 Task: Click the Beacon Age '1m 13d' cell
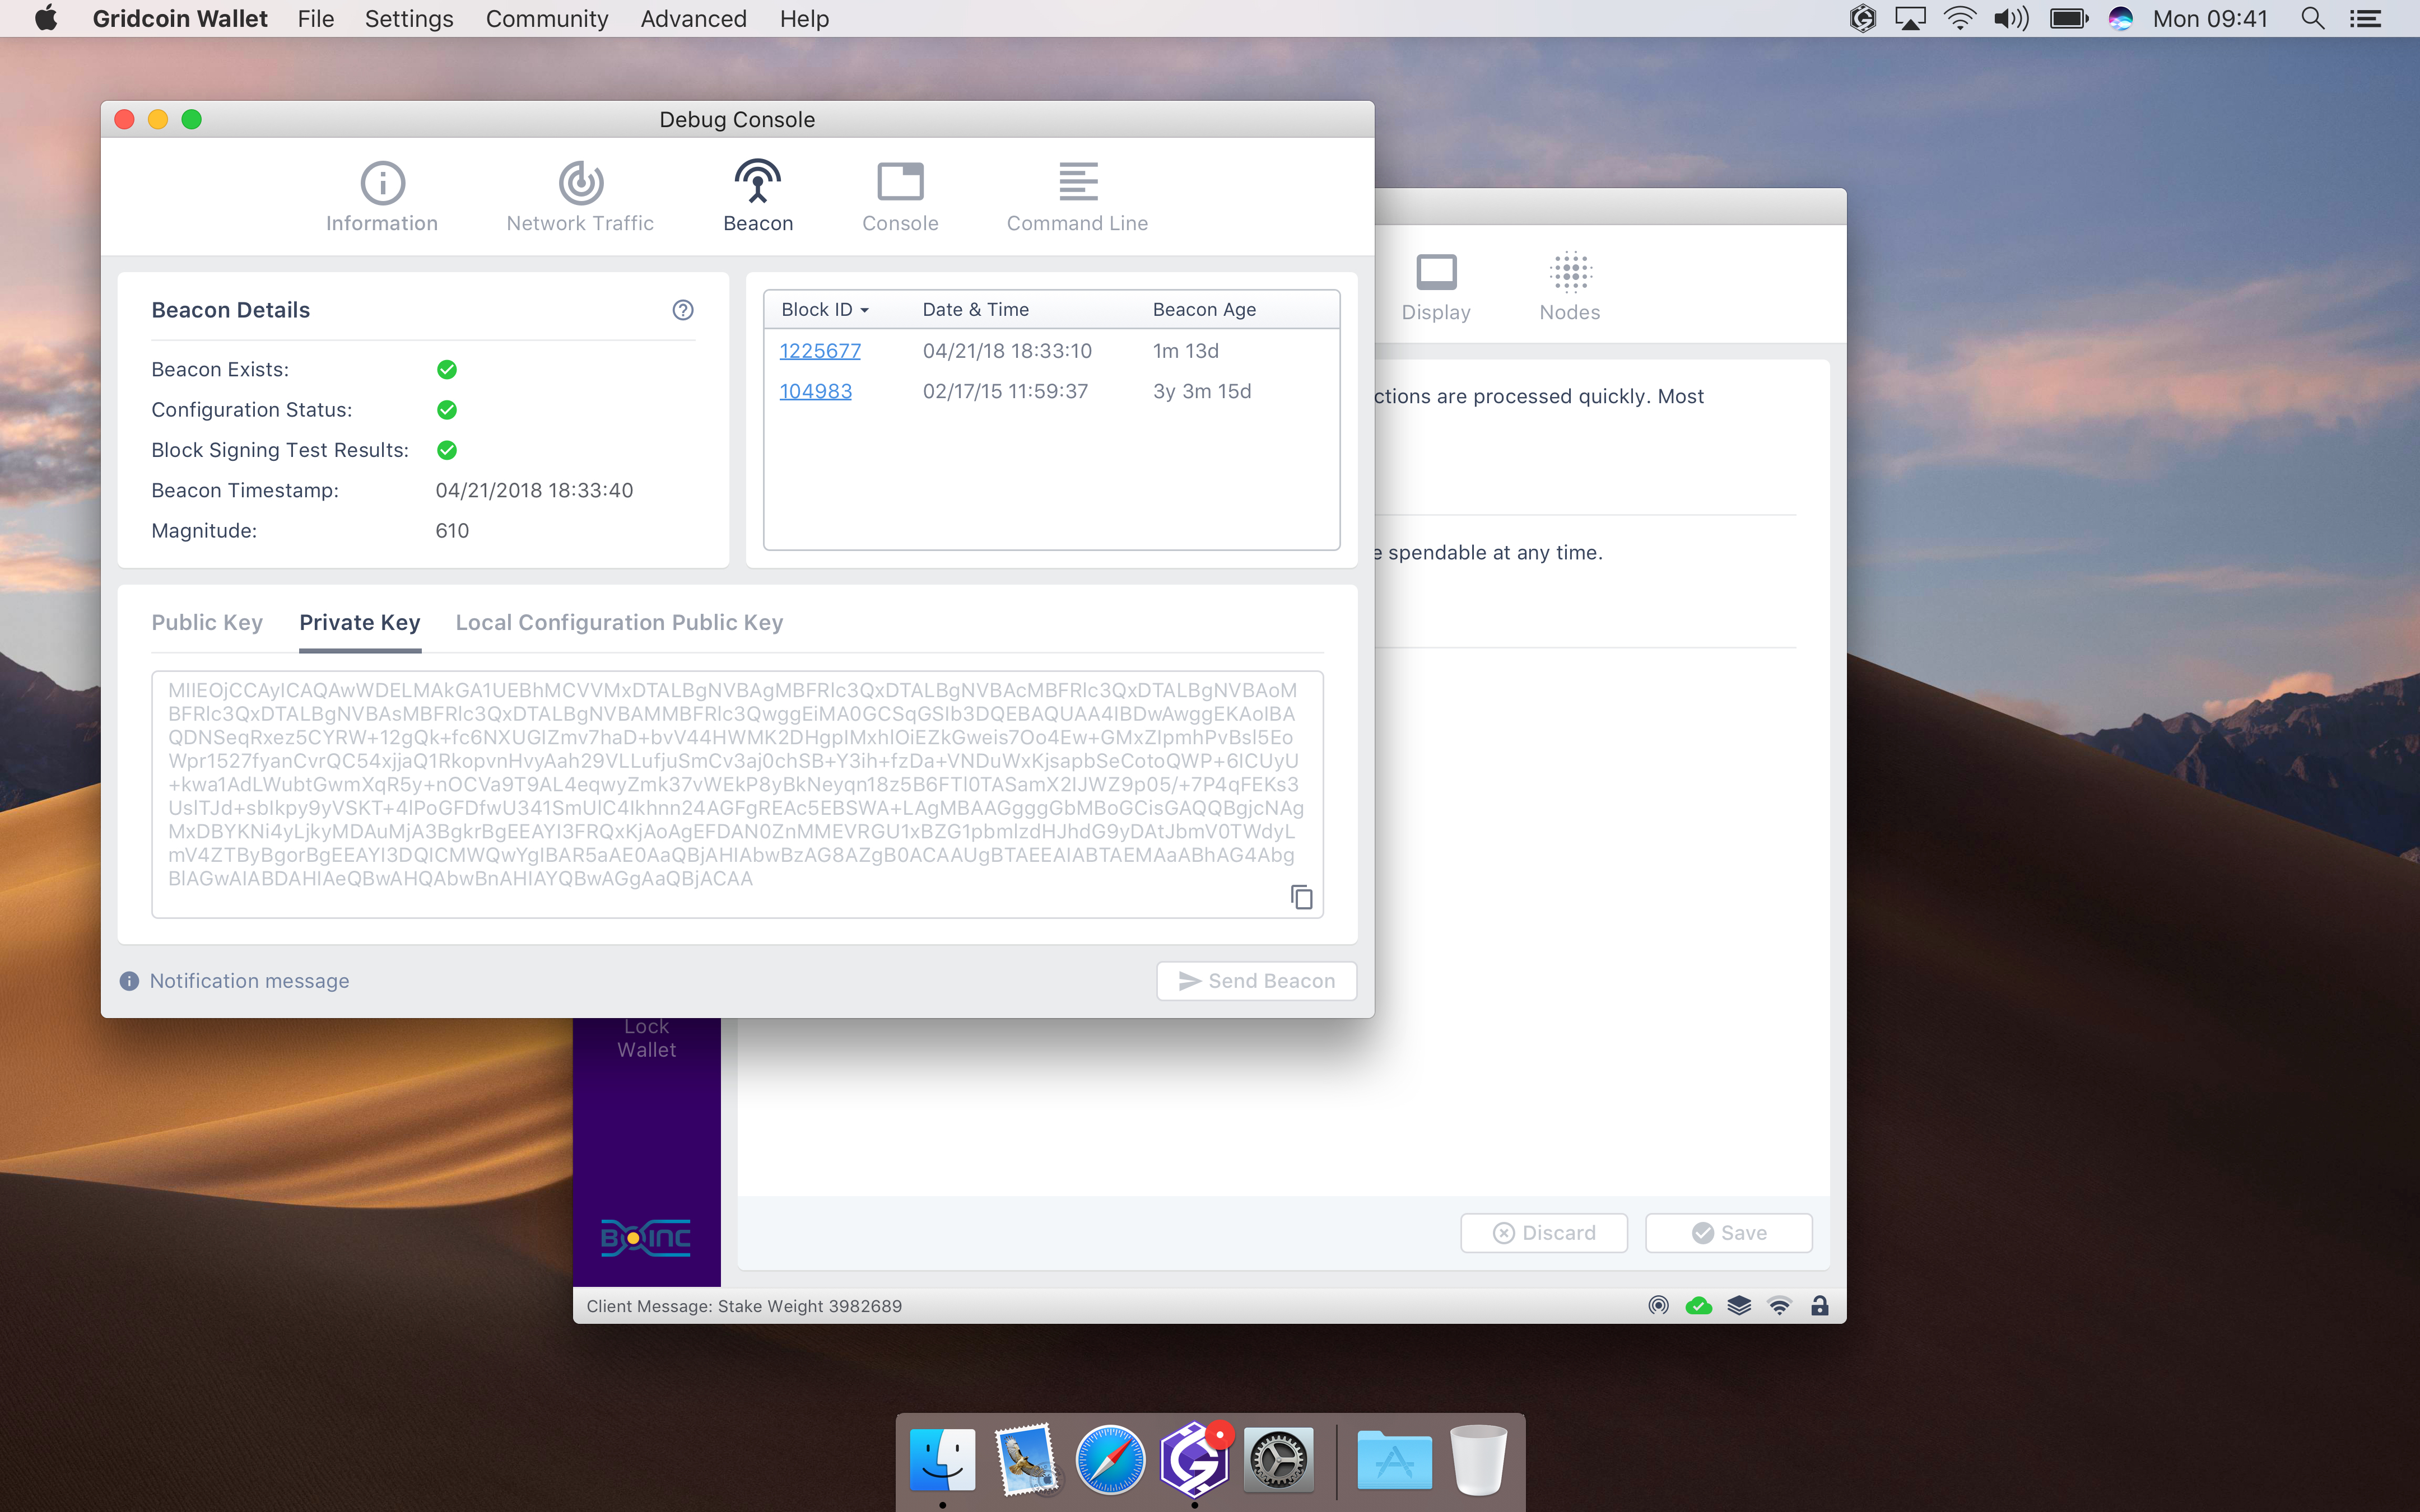click(x=1186, y=351)
